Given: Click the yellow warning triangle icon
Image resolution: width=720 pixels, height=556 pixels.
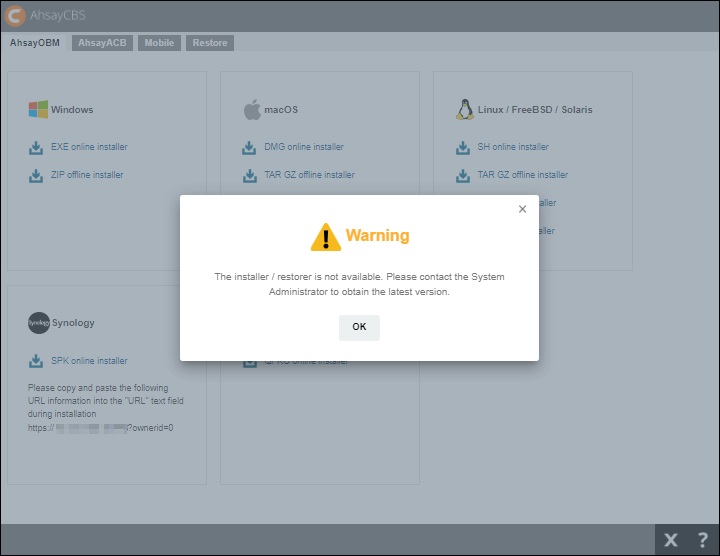Looking at the screenshot, I should coord(326,237).
